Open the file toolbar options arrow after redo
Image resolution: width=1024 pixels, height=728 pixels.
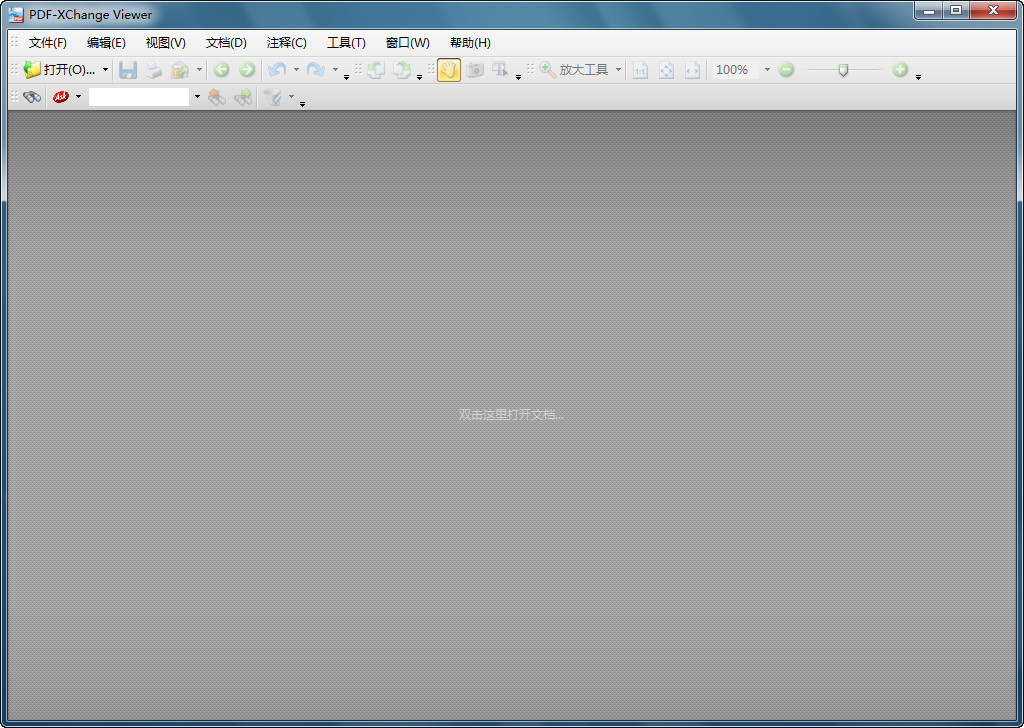(346, 77)
